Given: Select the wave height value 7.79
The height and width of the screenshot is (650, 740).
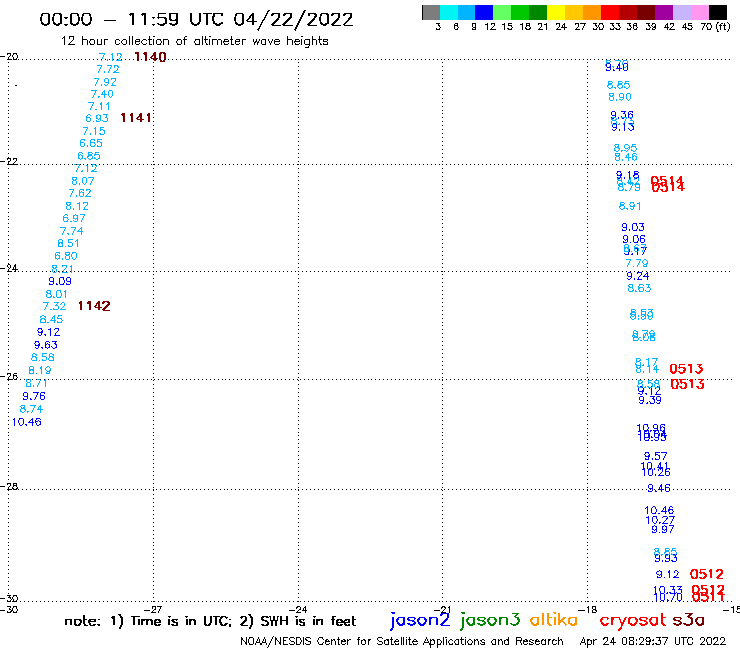Looking at the screenshot, I should 637,263.
